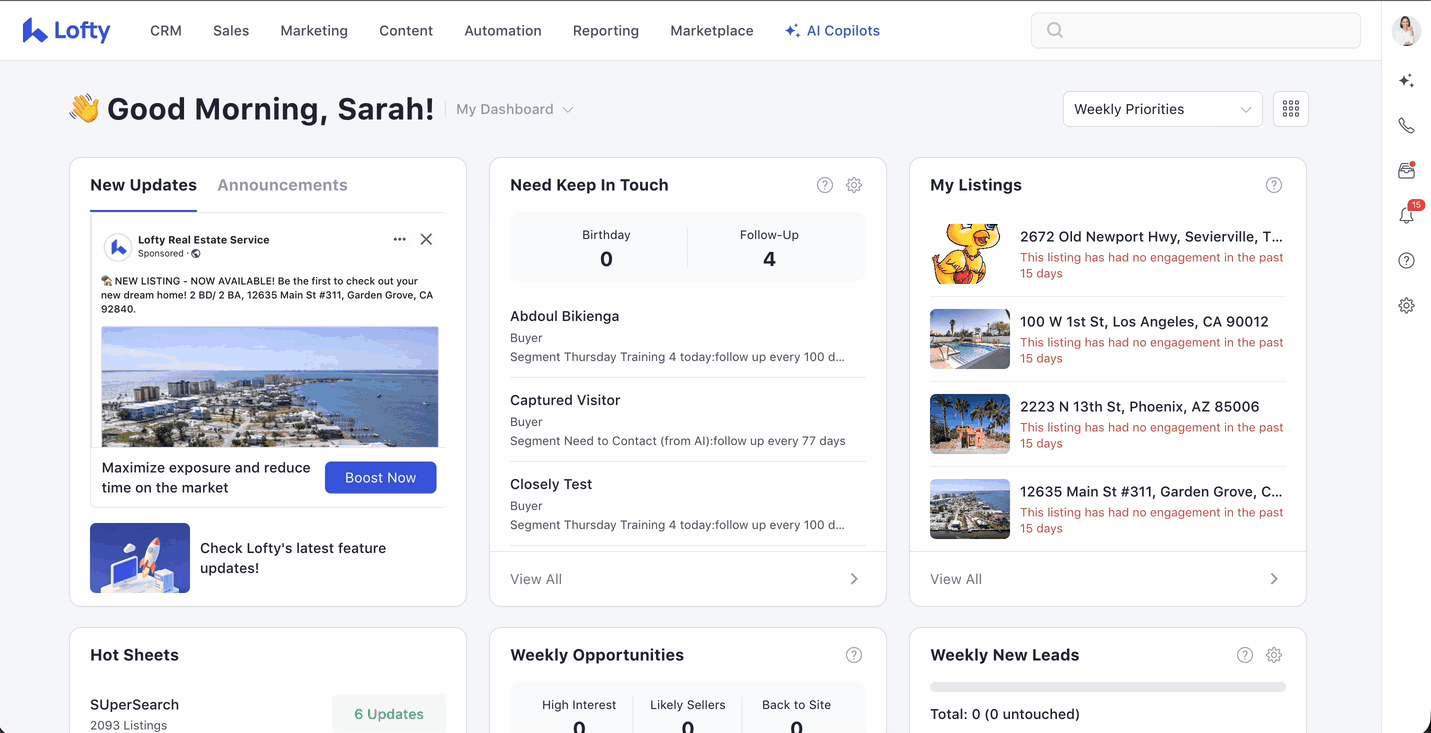Open the settings gear in right sidebar

tap(1406, 306)
